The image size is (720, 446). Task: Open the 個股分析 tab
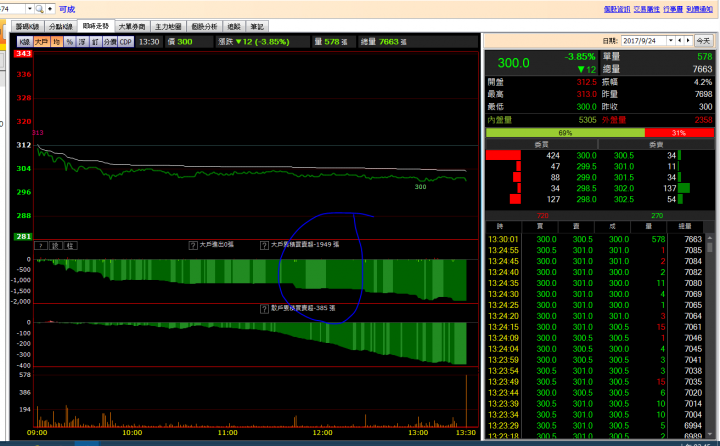click(204, 27)
